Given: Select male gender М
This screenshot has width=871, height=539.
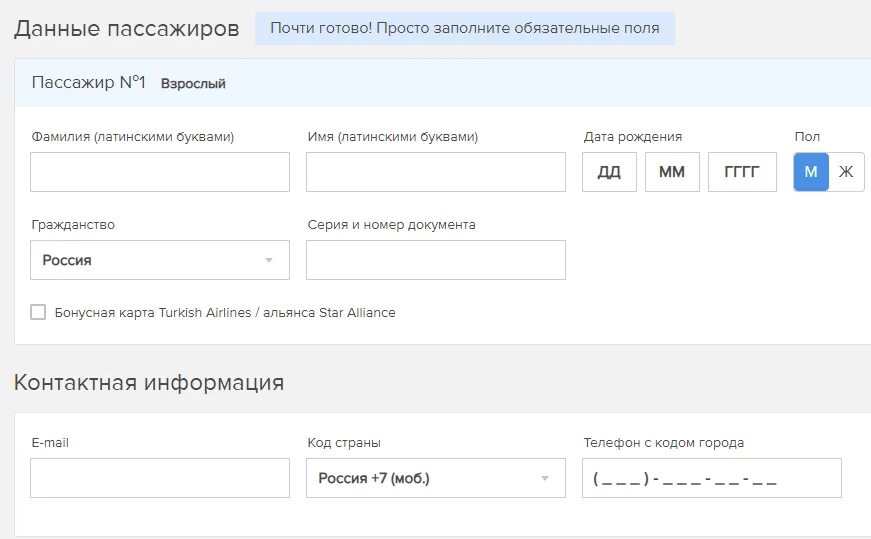Looking at the screenshot, I should [x=811, y=172].
